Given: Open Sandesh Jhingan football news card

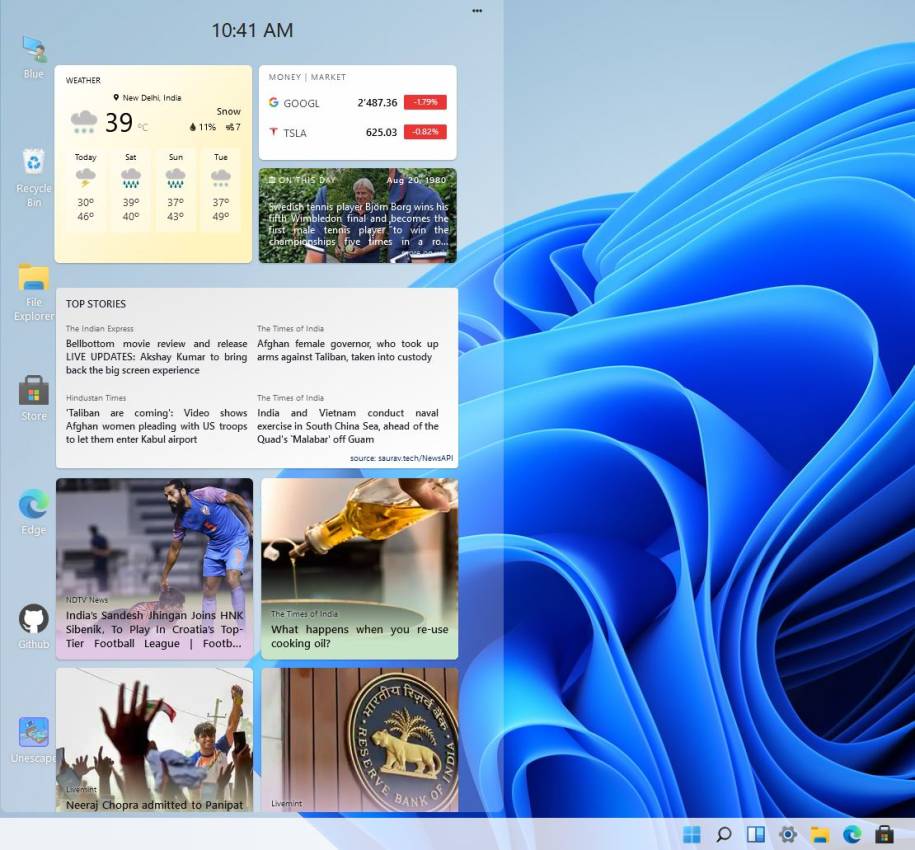Looking at the screenshot, I should point(155,569).
